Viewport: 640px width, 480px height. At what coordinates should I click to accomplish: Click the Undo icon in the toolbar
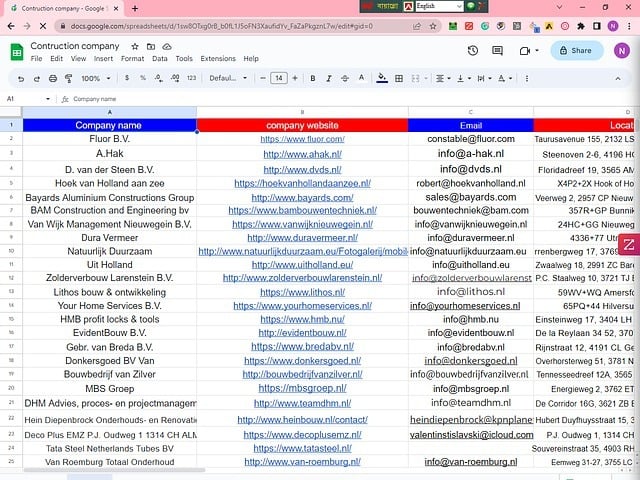coord(21,78)
